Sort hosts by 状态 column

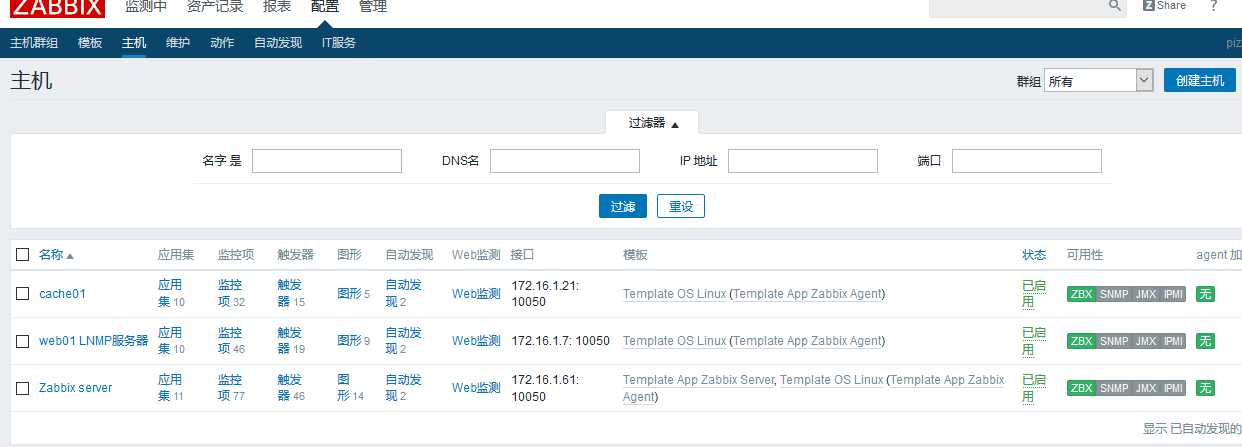(1034, 255)
